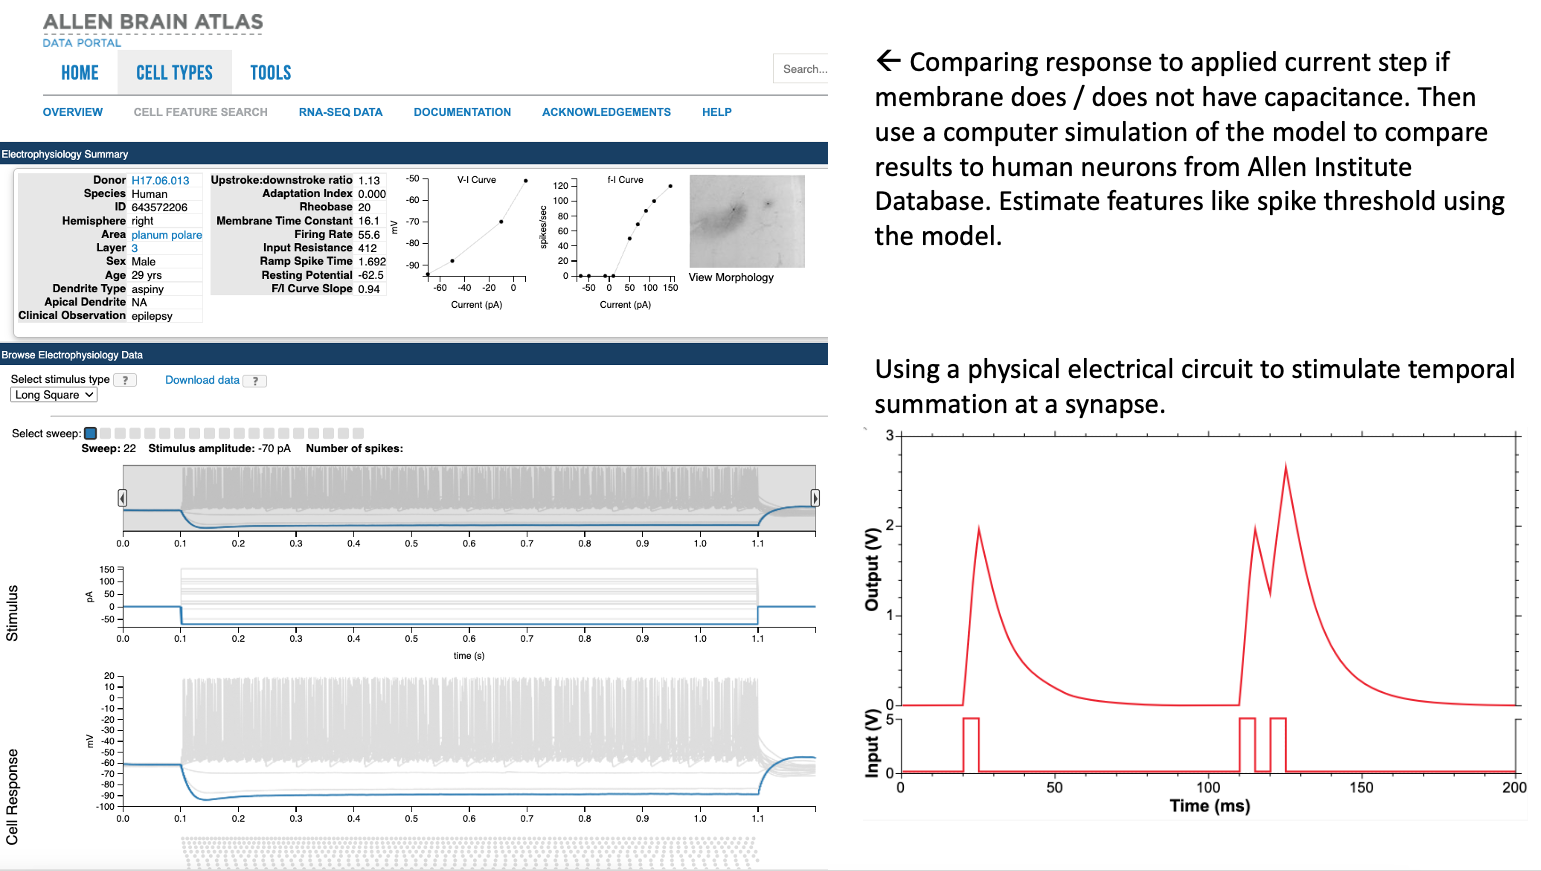Select the second sweep square
Screen dimensions: 1541x871
[x=106, y=434]
